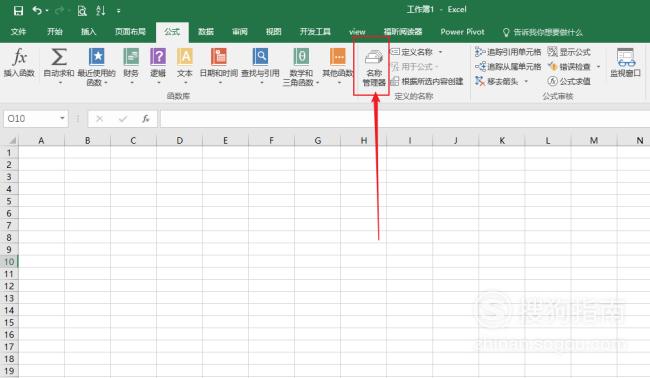Click the Save icon in quick access toolbar
The width and height of the screenshot is (650, 378).
(x=18, y=10)
